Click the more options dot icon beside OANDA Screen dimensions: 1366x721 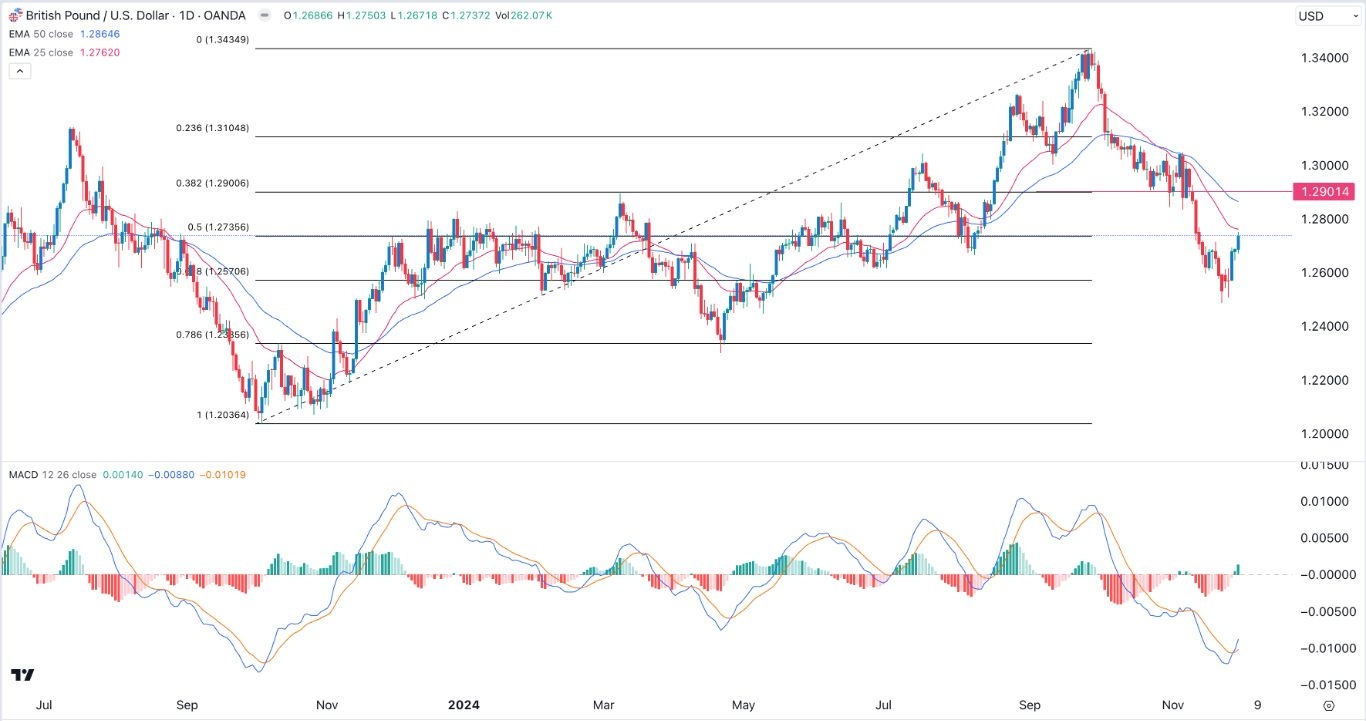263,15
